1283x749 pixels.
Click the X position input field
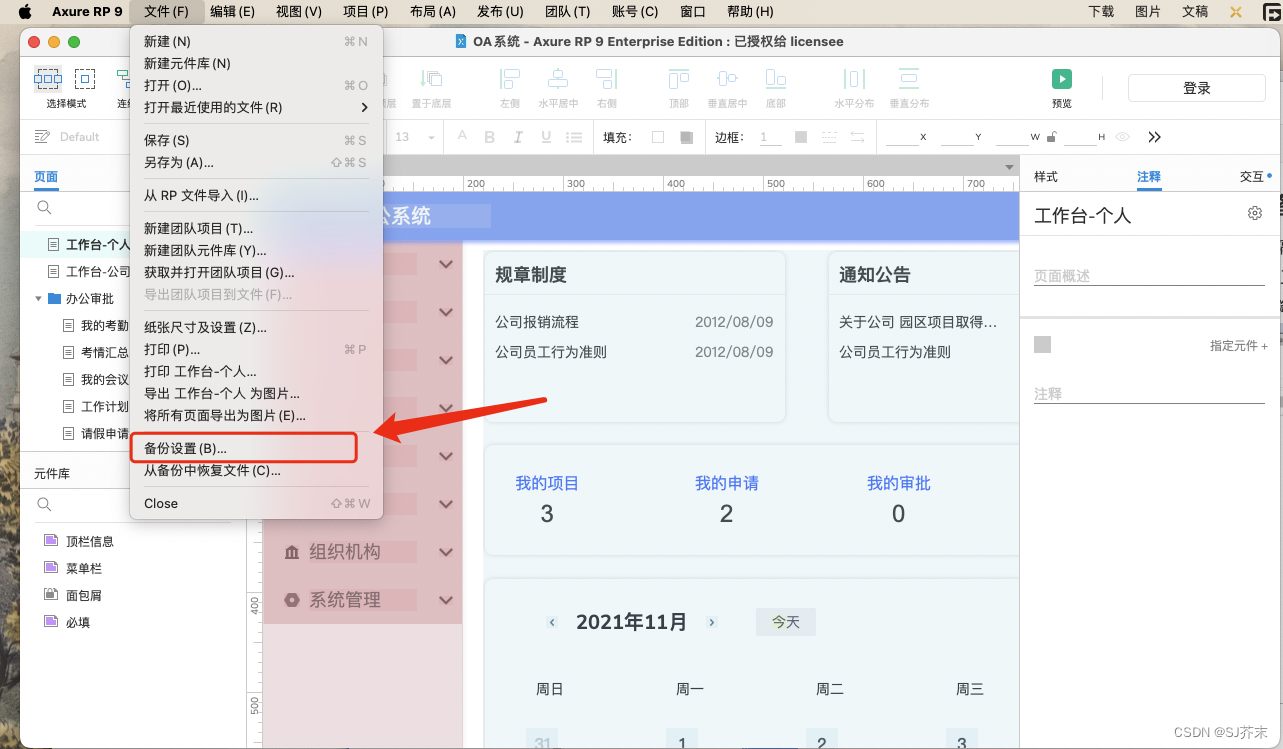(x=902, y=137)
